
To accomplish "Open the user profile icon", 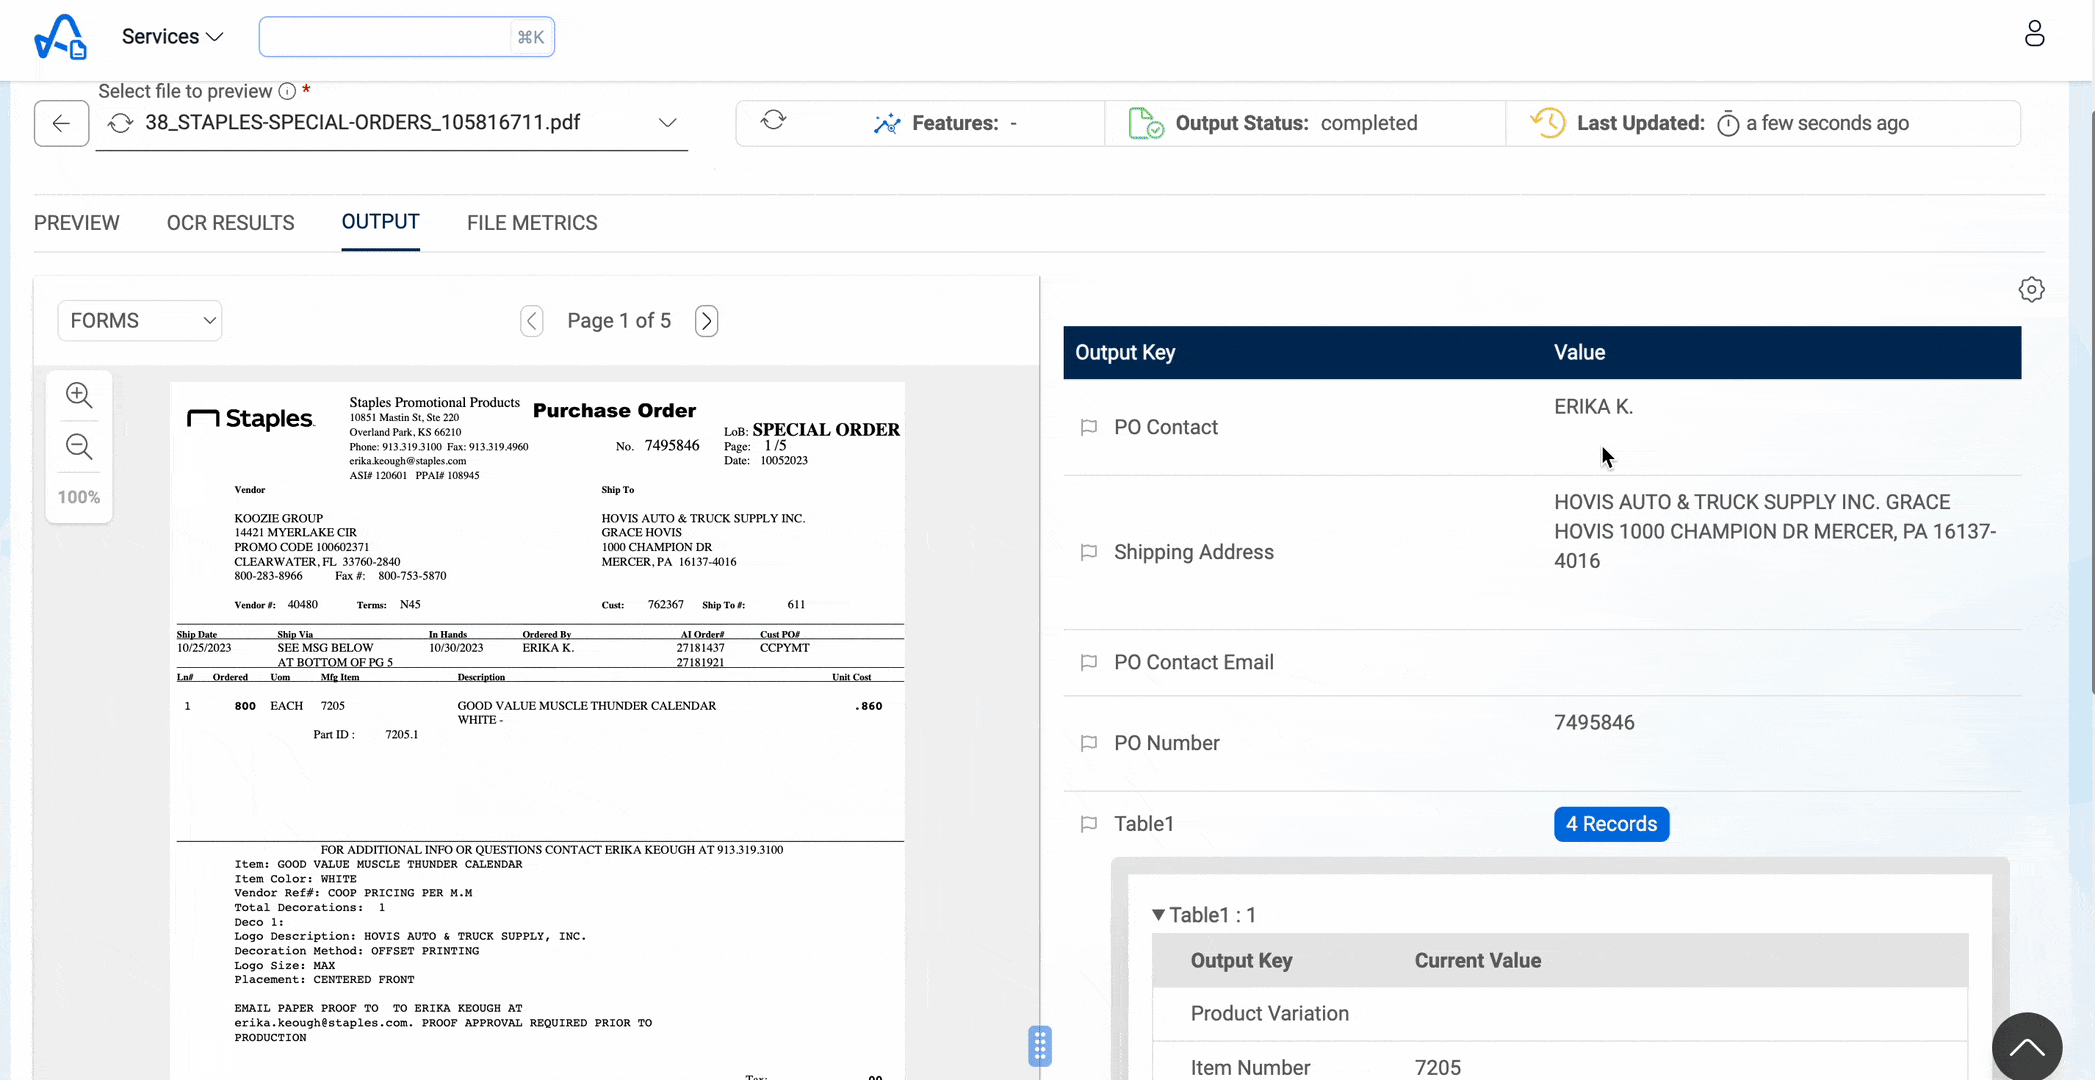I will (x=2034, y=34).
